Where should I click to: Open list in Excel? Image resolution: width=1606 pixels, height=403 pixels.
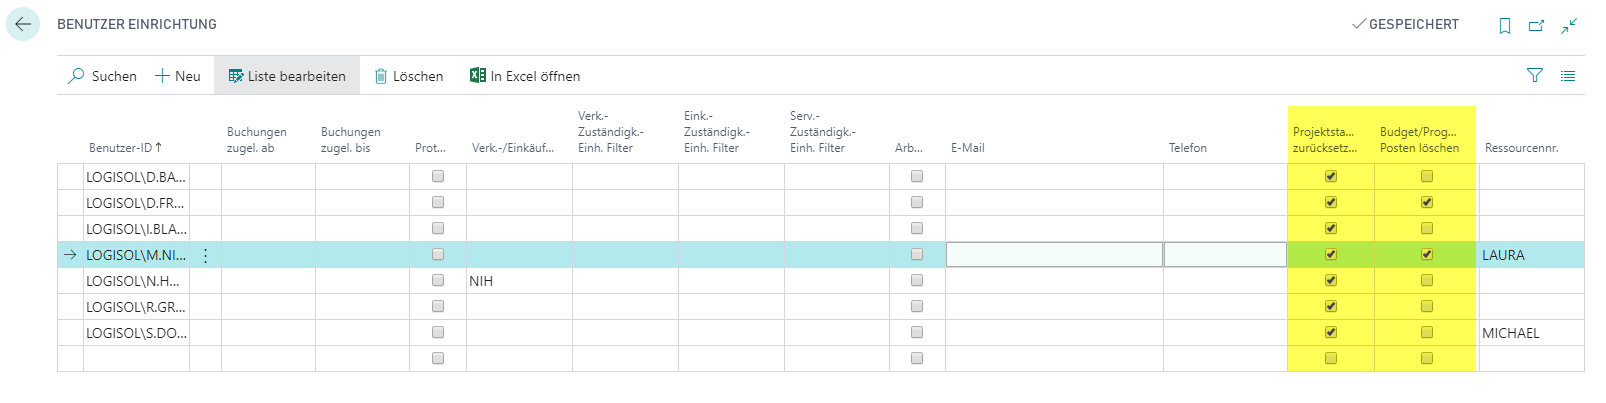pos(525,76)
